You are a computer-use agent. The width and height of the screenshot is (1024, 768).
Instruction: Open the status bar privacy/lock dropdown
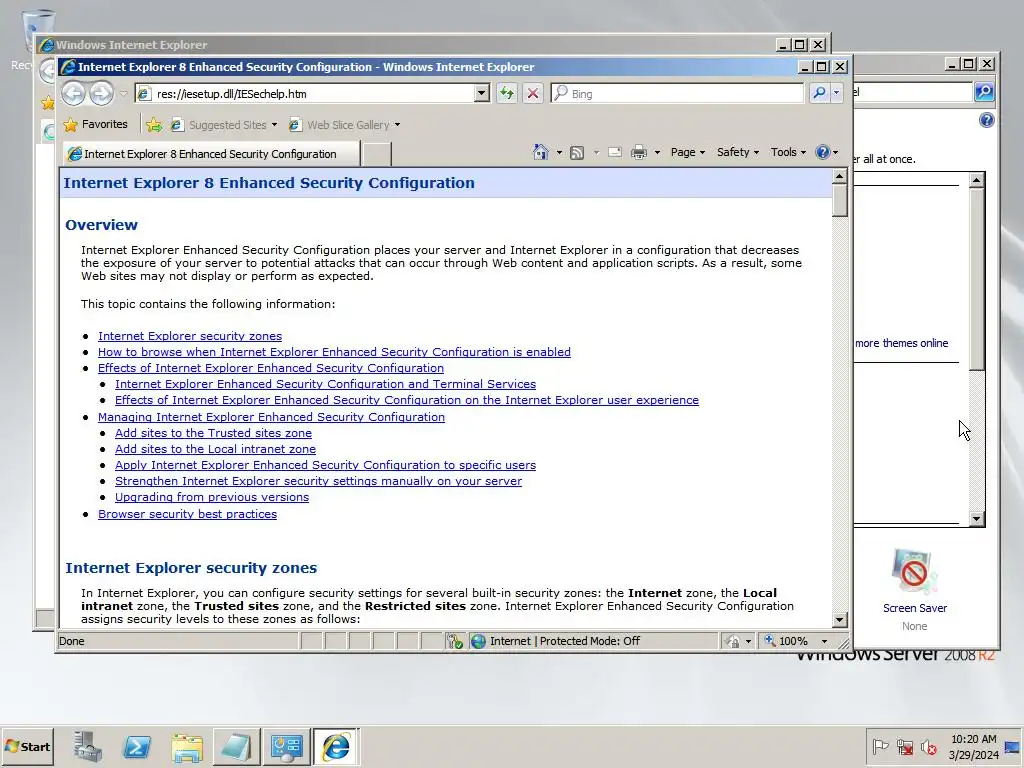748,641
